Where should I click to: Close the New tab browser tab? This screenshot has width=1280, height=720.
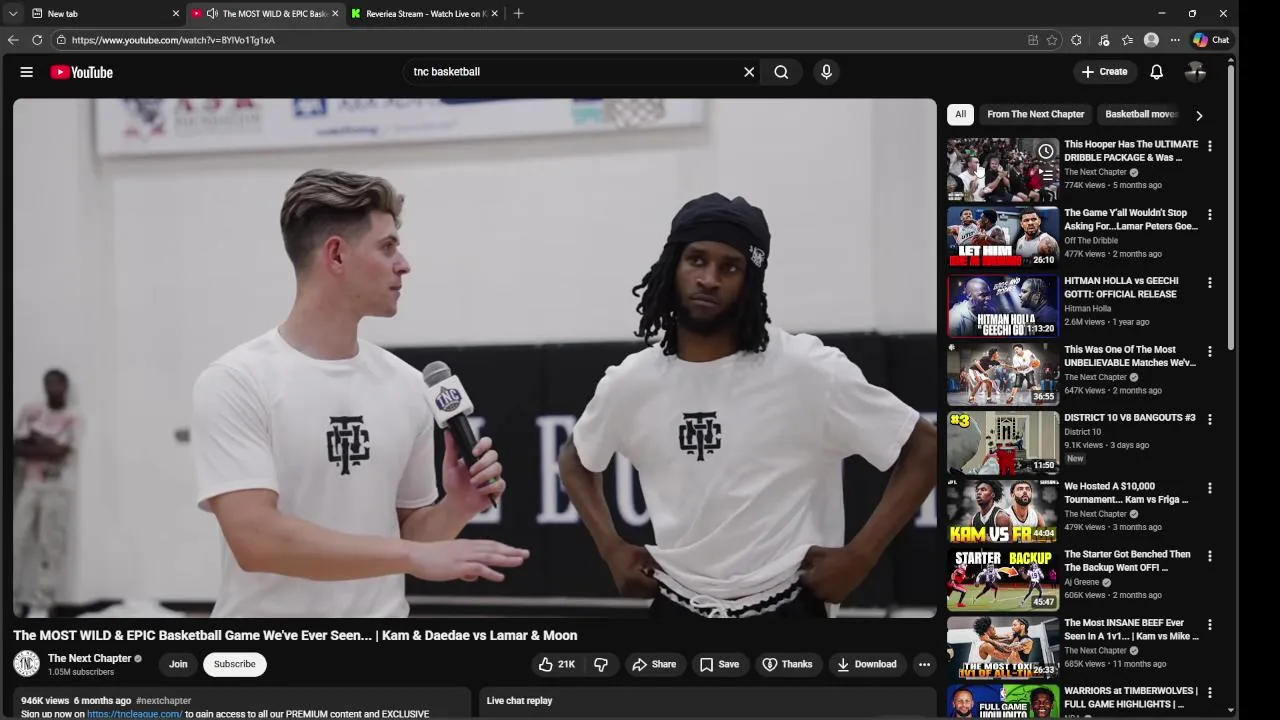pyautogui.click(x=176, y=14)
